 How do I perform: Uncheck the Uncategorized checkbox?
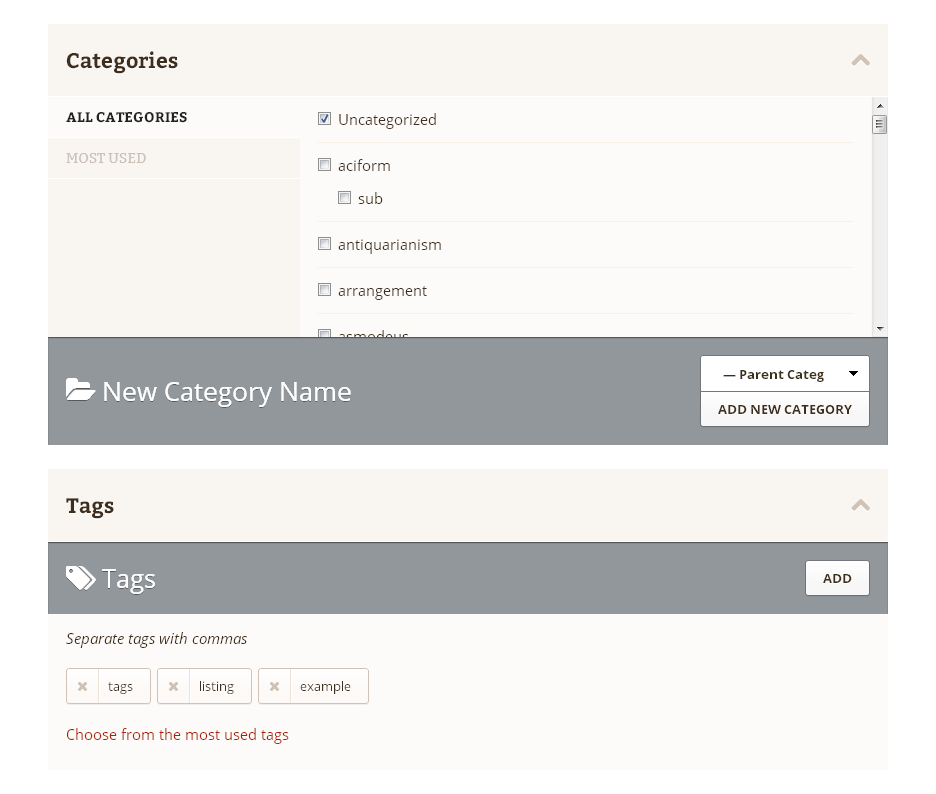coord(324,119)
